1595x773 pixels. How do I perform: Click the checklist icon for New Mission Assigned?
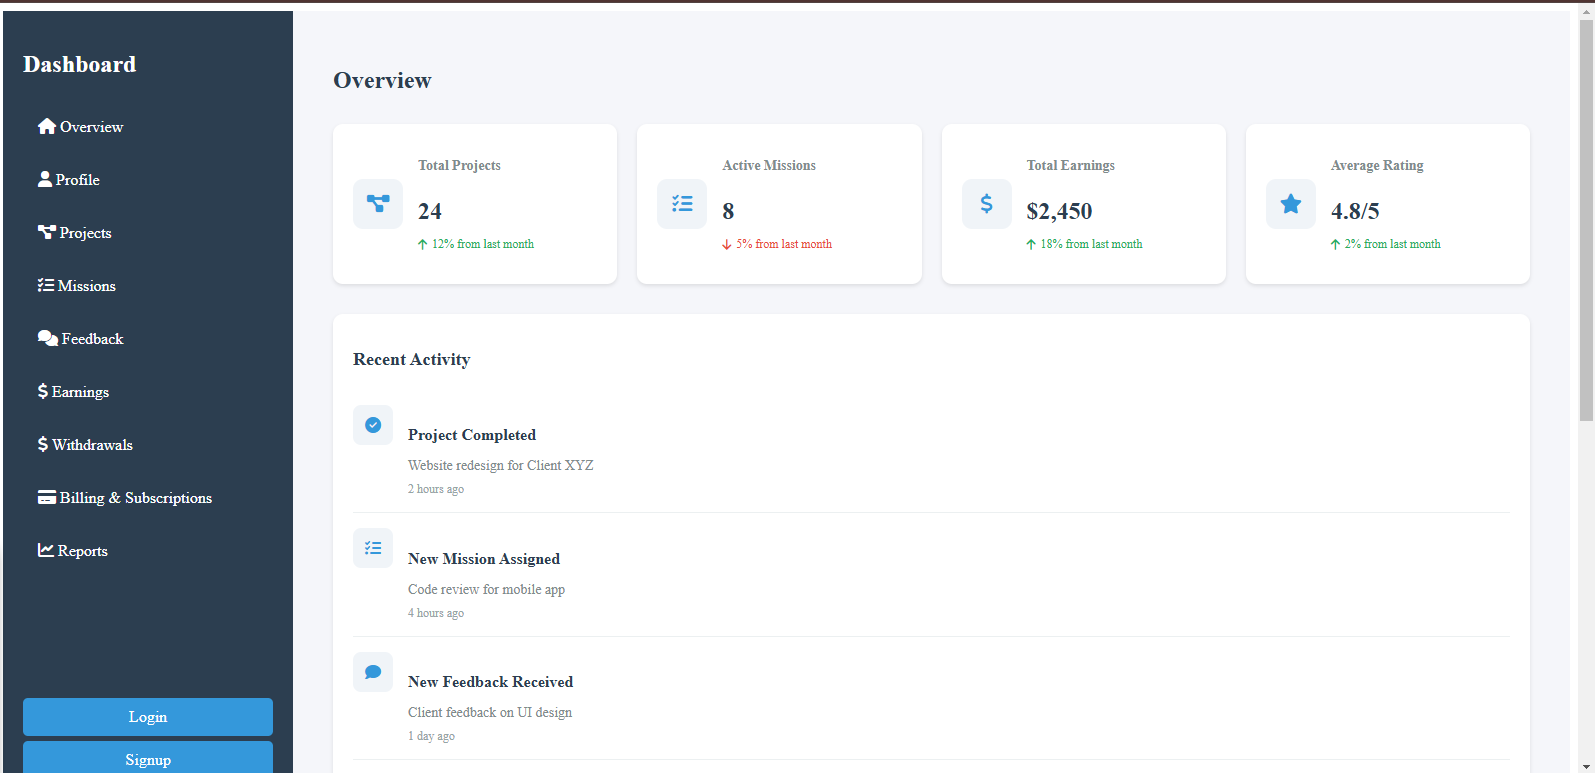point(373,548)
